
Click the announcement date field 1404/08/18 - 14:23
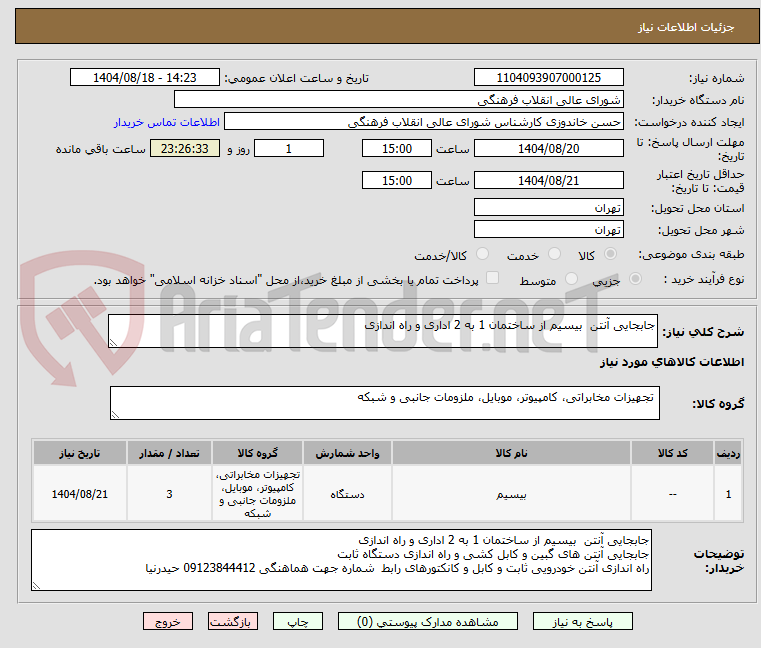pyautogui.click(x=145, y=78)
